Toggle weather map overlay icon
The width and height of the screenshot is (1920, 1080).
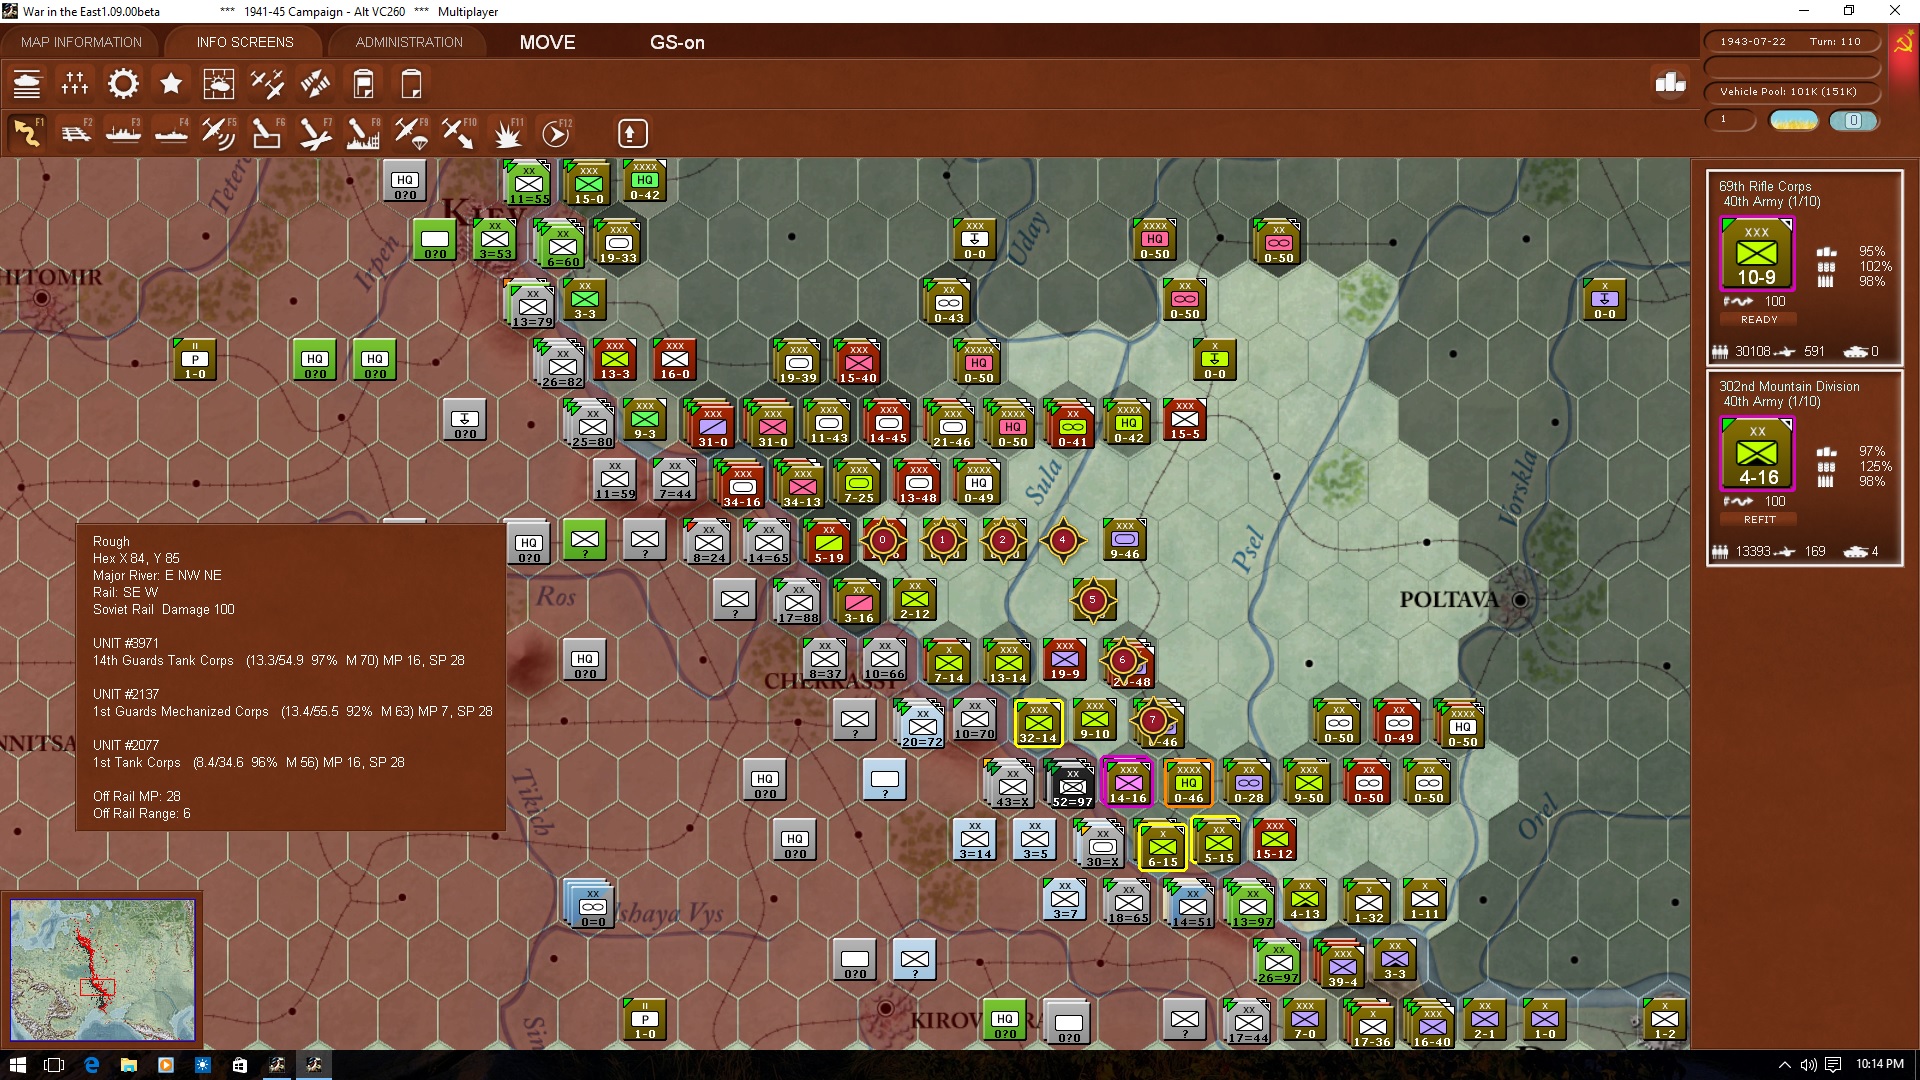click(219, 84)
